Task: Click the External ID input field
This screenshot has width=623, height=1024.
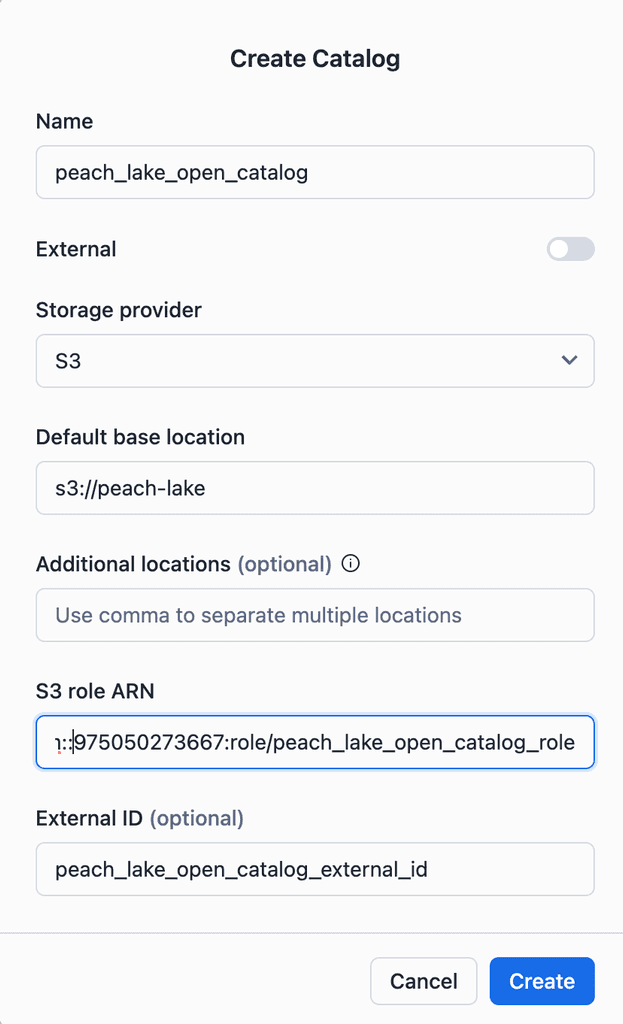Action: coord(315,868)
